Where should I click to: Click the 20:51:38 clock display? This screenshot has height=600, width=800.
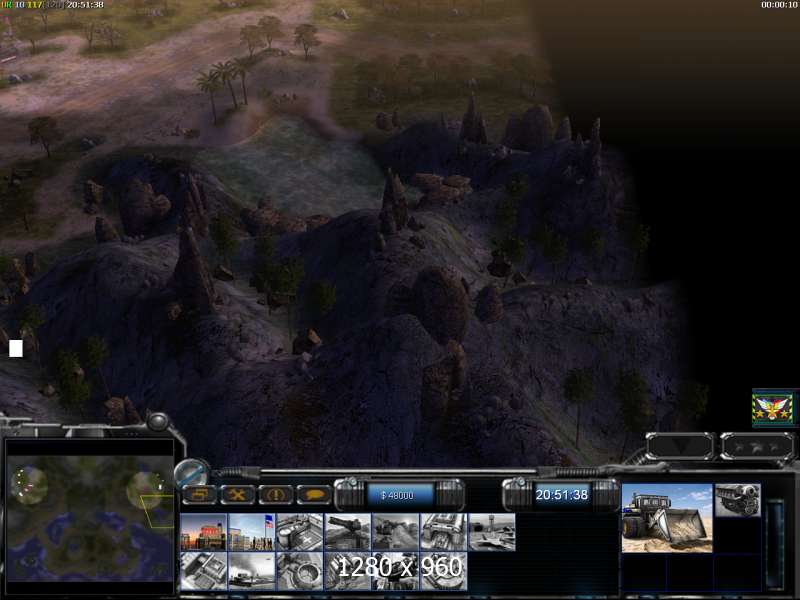561,495
